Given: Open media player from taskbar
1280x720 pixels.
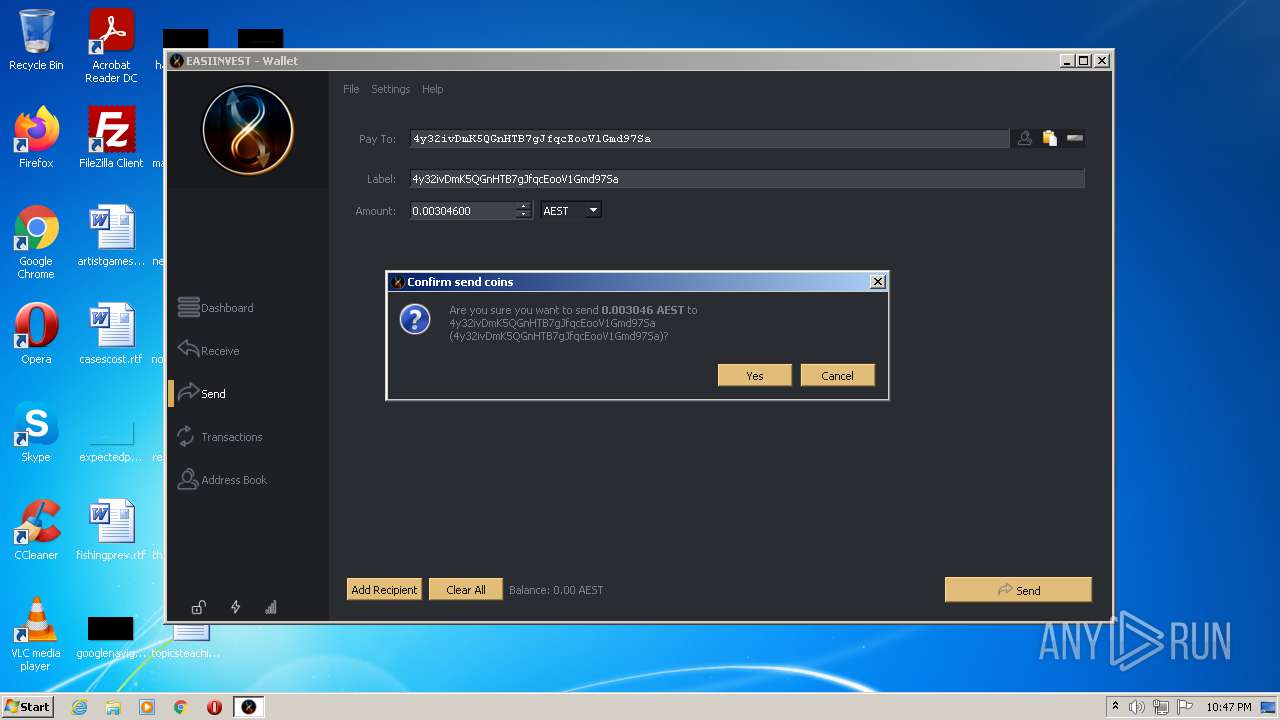Looking at the screenshot, I should (147, 707).
